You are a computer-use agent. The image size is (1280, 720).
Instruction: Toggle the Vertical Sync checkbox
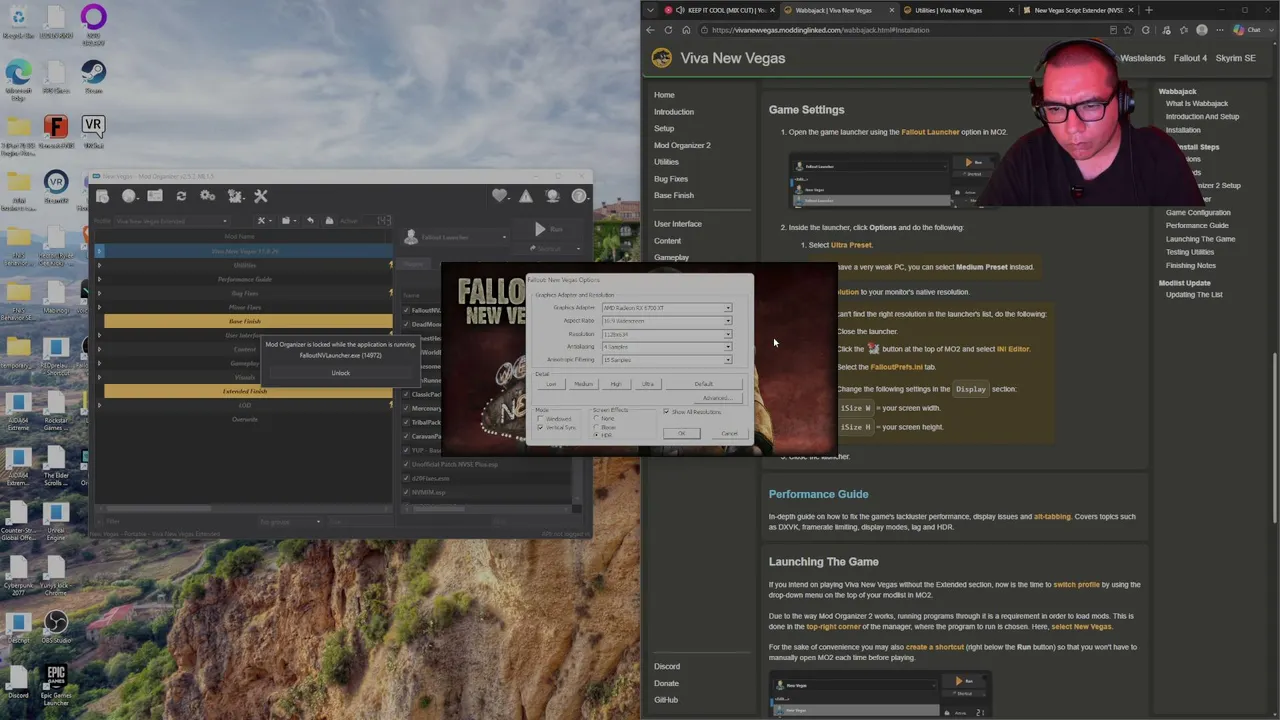(x=541, y=427)
